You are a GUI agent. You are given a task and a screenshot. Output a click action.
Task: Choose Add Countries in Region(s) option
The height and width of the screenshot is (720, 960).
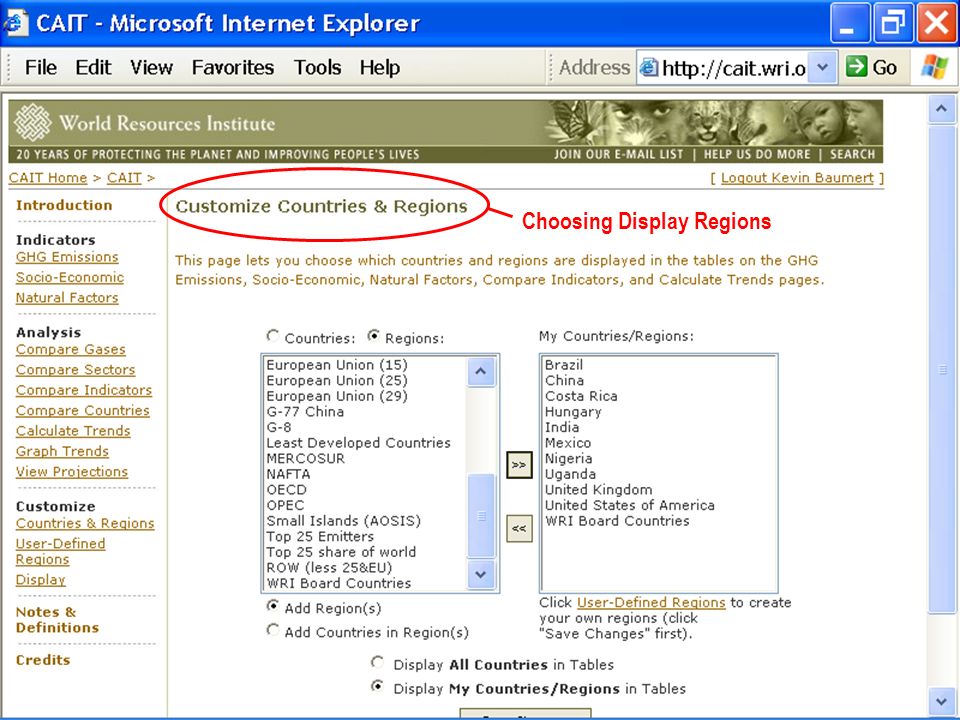pos(272,629)
